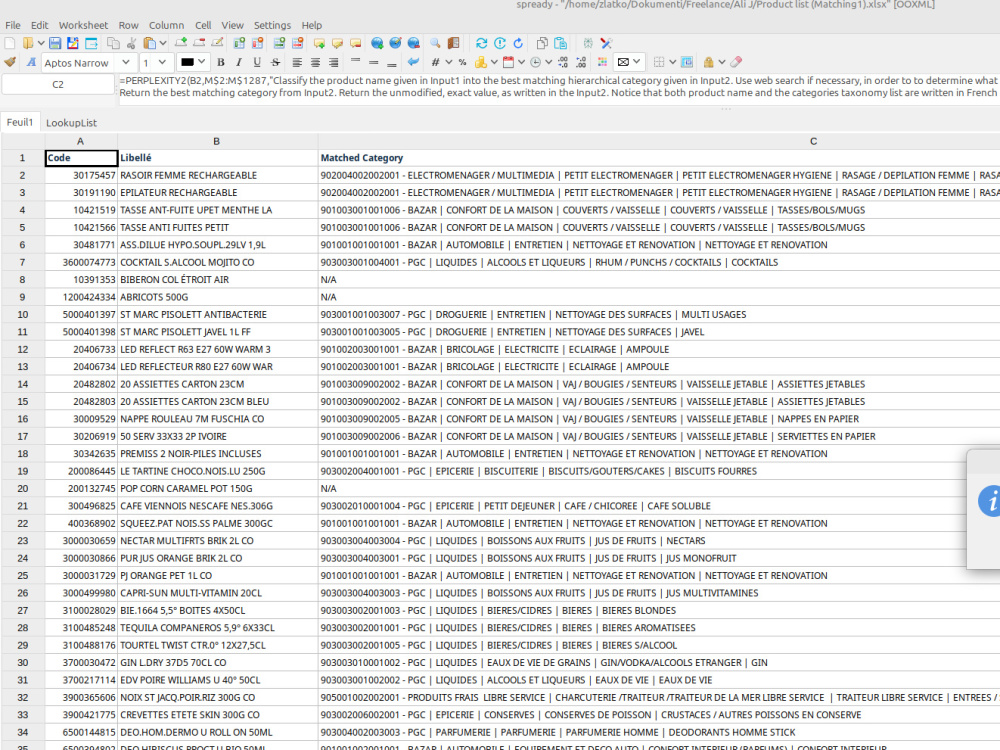Open the black font color dropdown
1000x750 pixels.
[x=202, y=62]
